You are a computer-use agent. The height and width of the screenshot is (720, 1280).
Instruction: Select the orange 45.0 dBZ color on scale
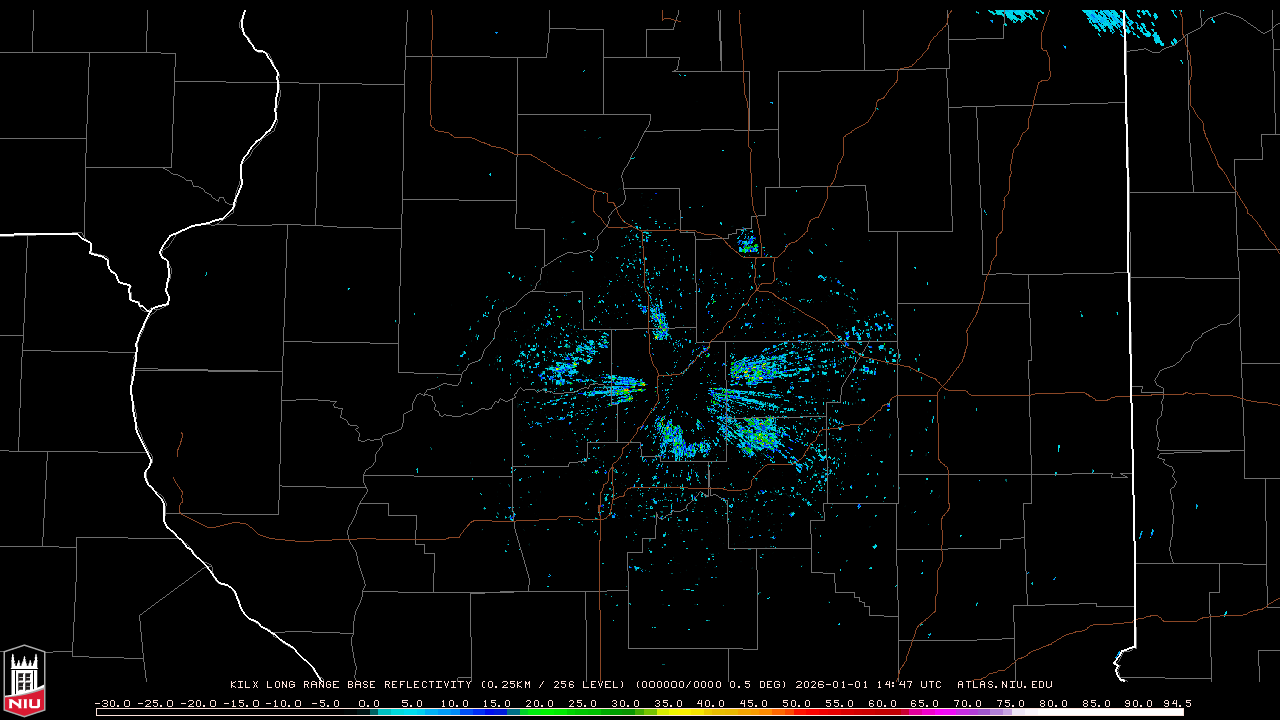click(x=753, y=712)
